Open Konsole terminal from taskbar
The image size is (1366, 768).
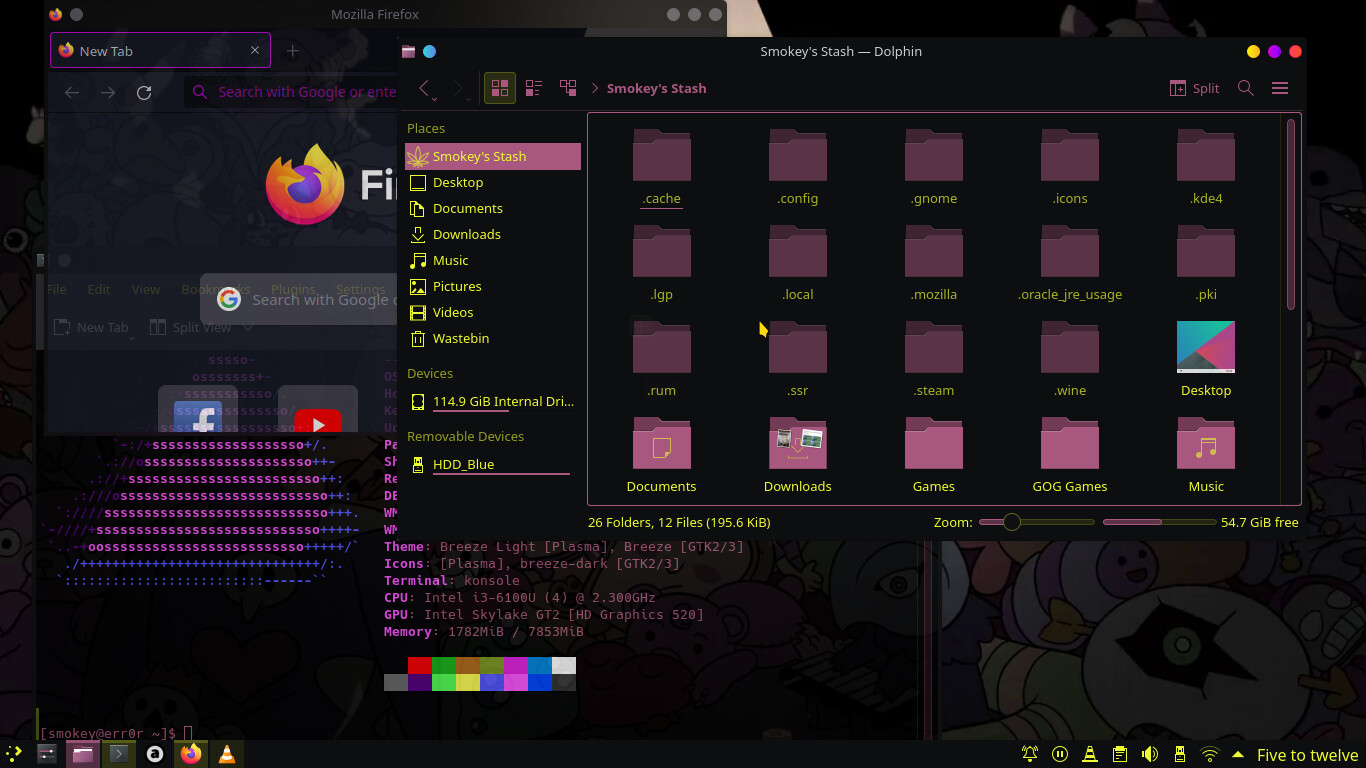click(119, 754)
